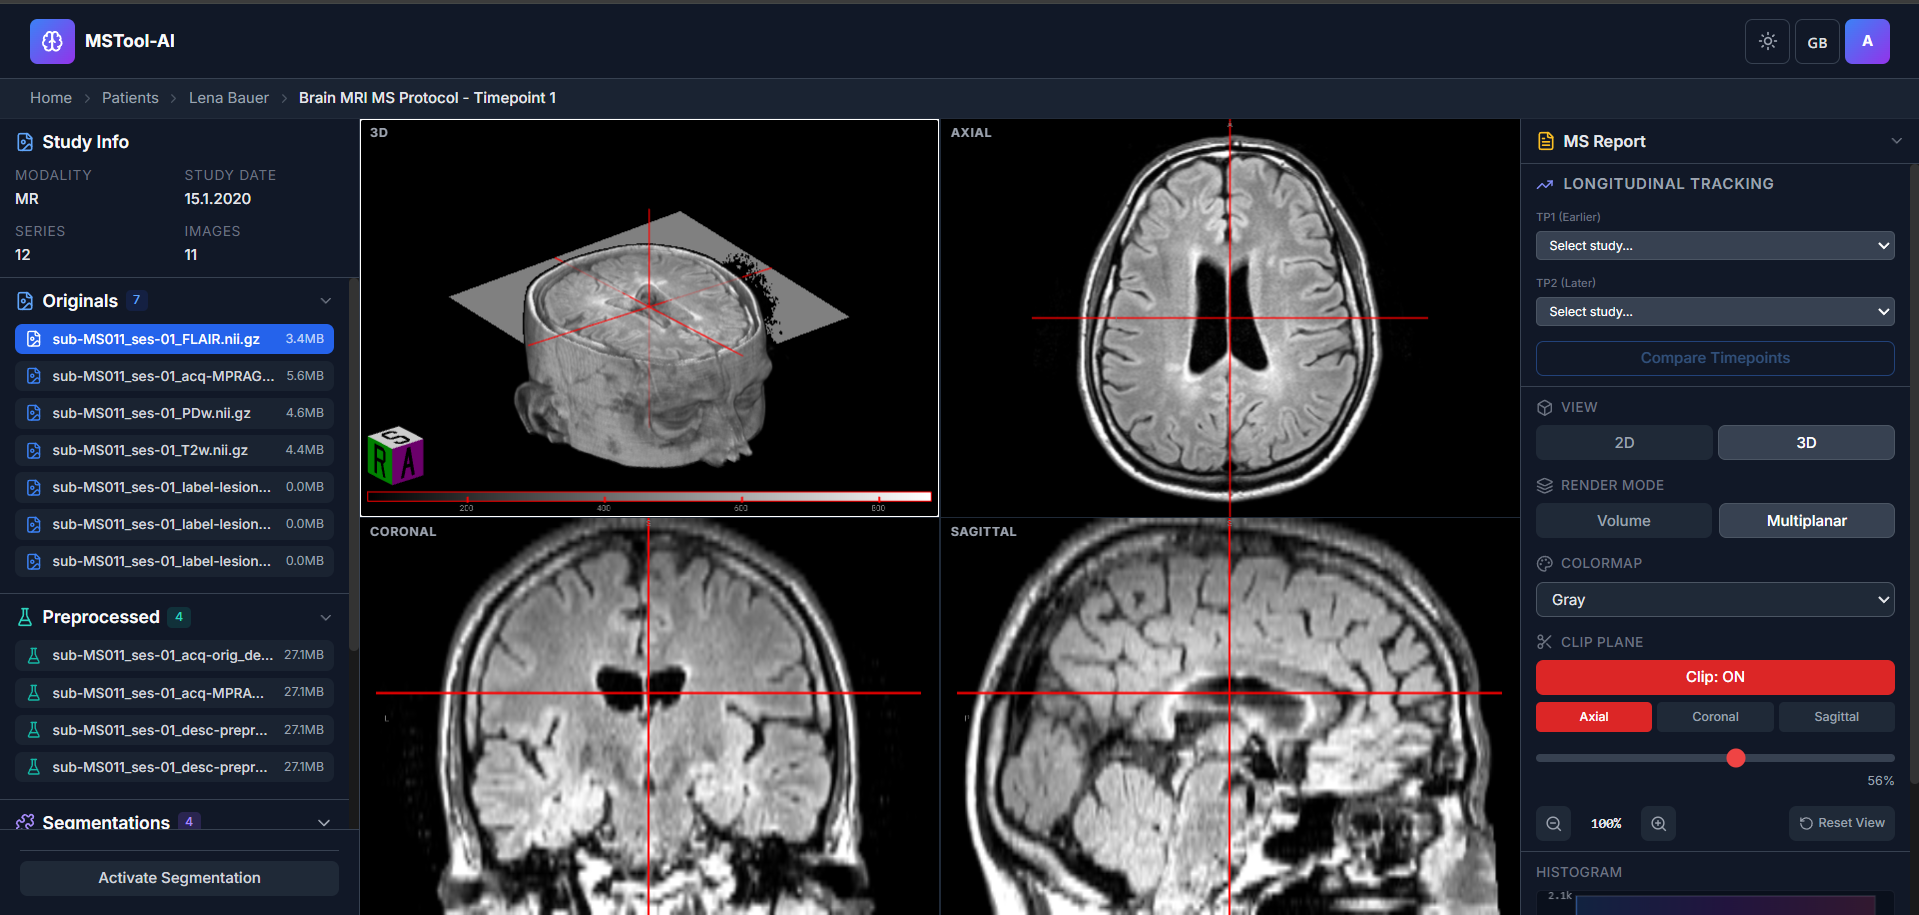
Task: Click the Clip Plane scissors icon
Action: coord(1545,642)
